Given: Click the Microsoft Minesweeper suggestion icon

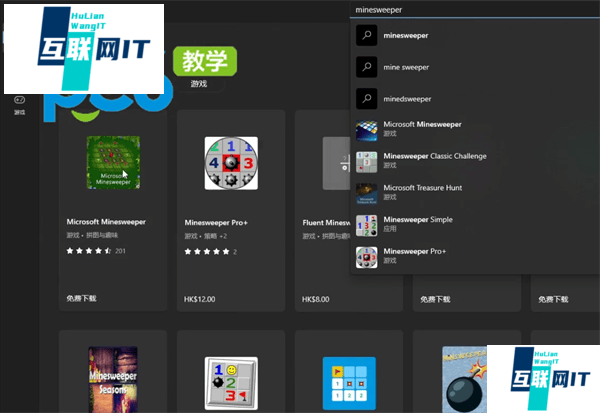Looking at the screenshot, I should click(367, 131).
